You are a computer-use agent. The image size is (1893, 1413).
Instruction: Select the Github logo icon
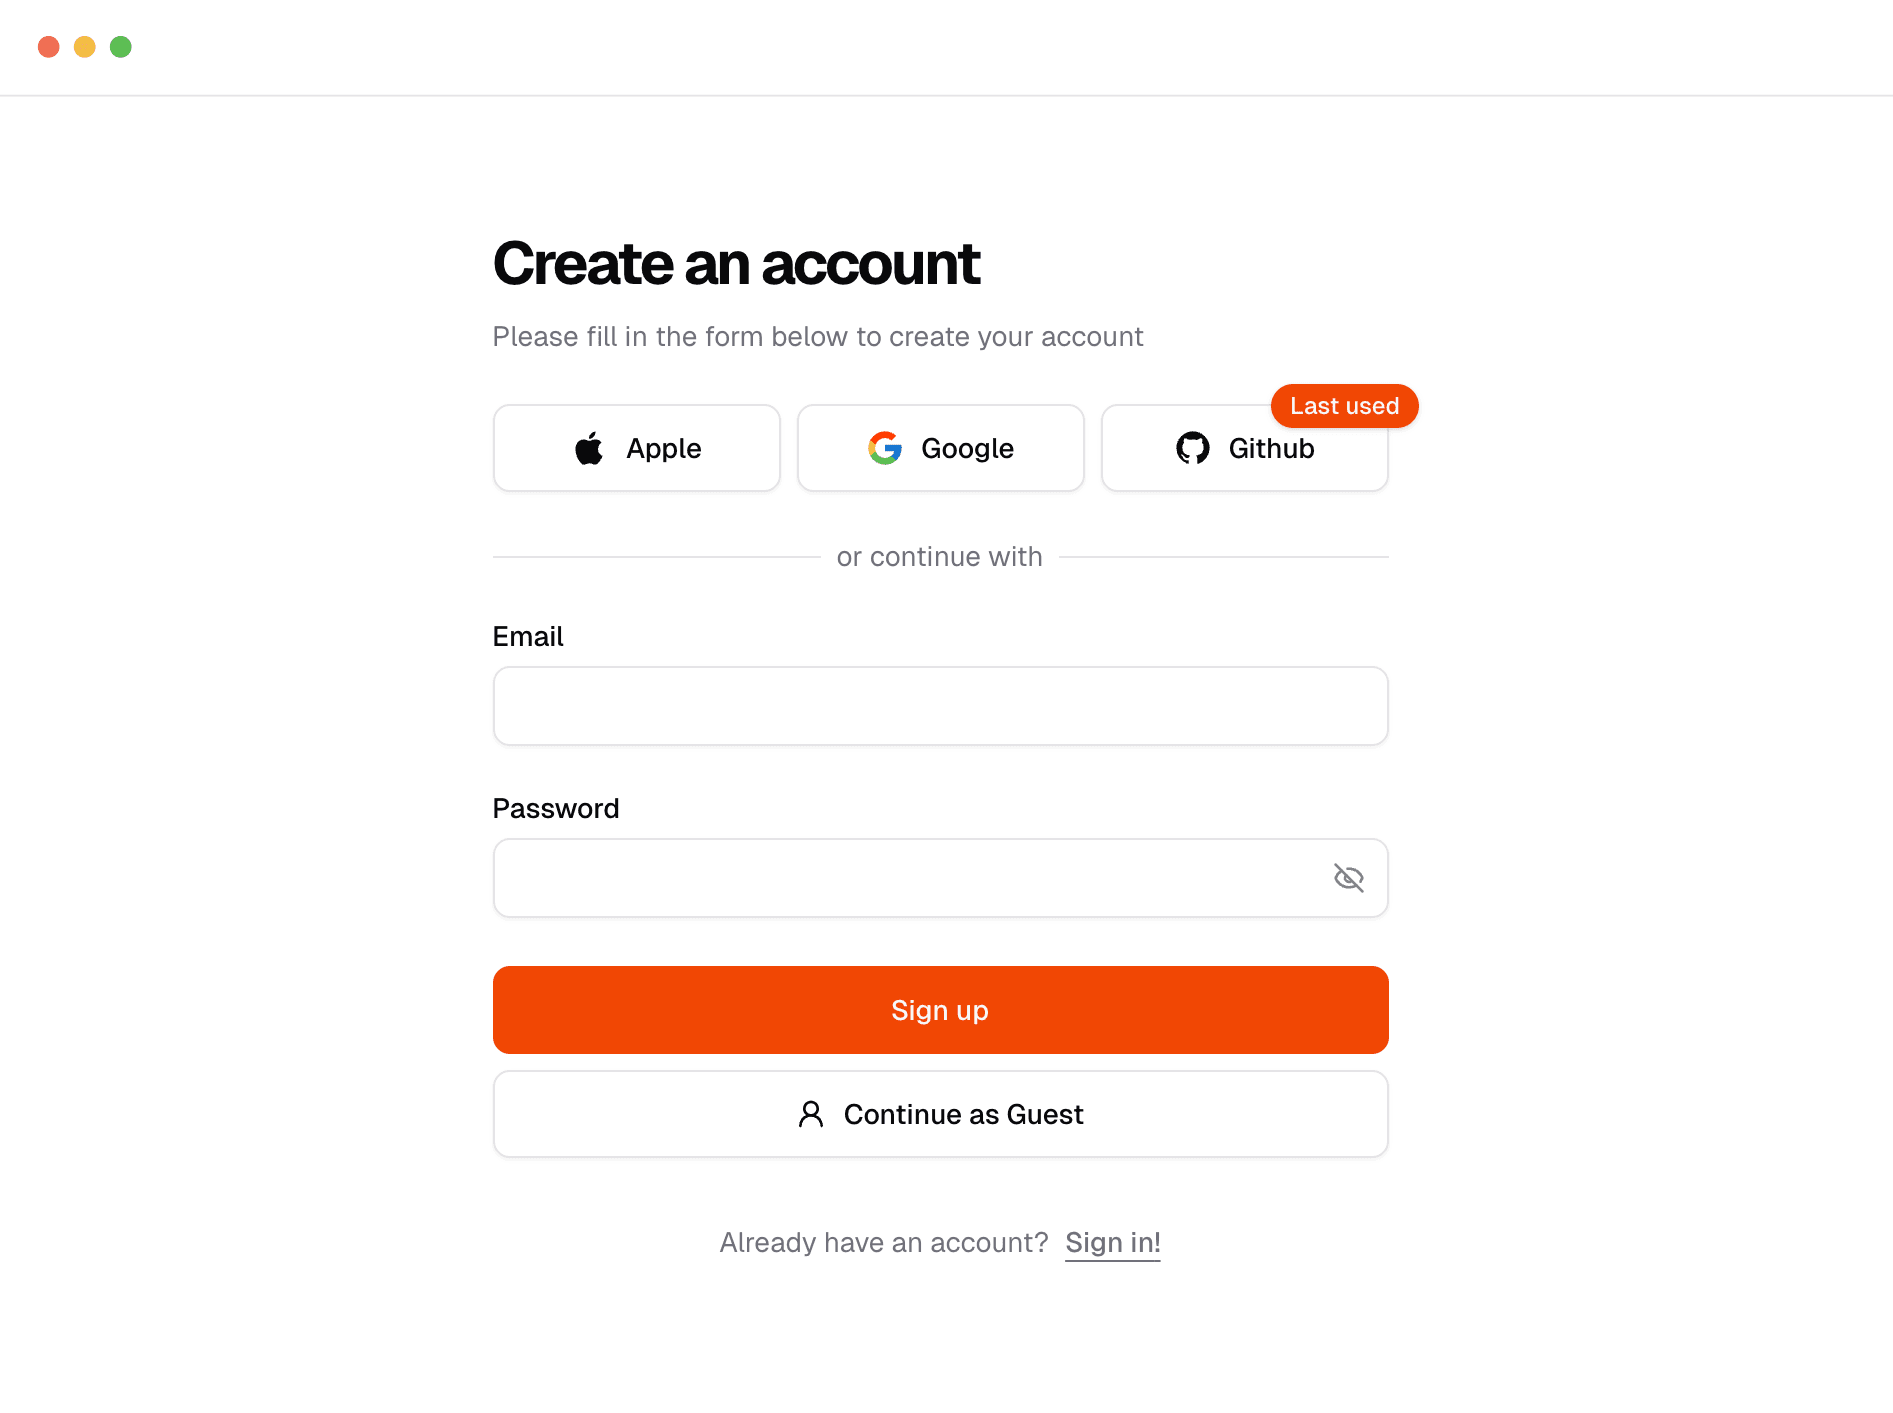click(1192, 448)
